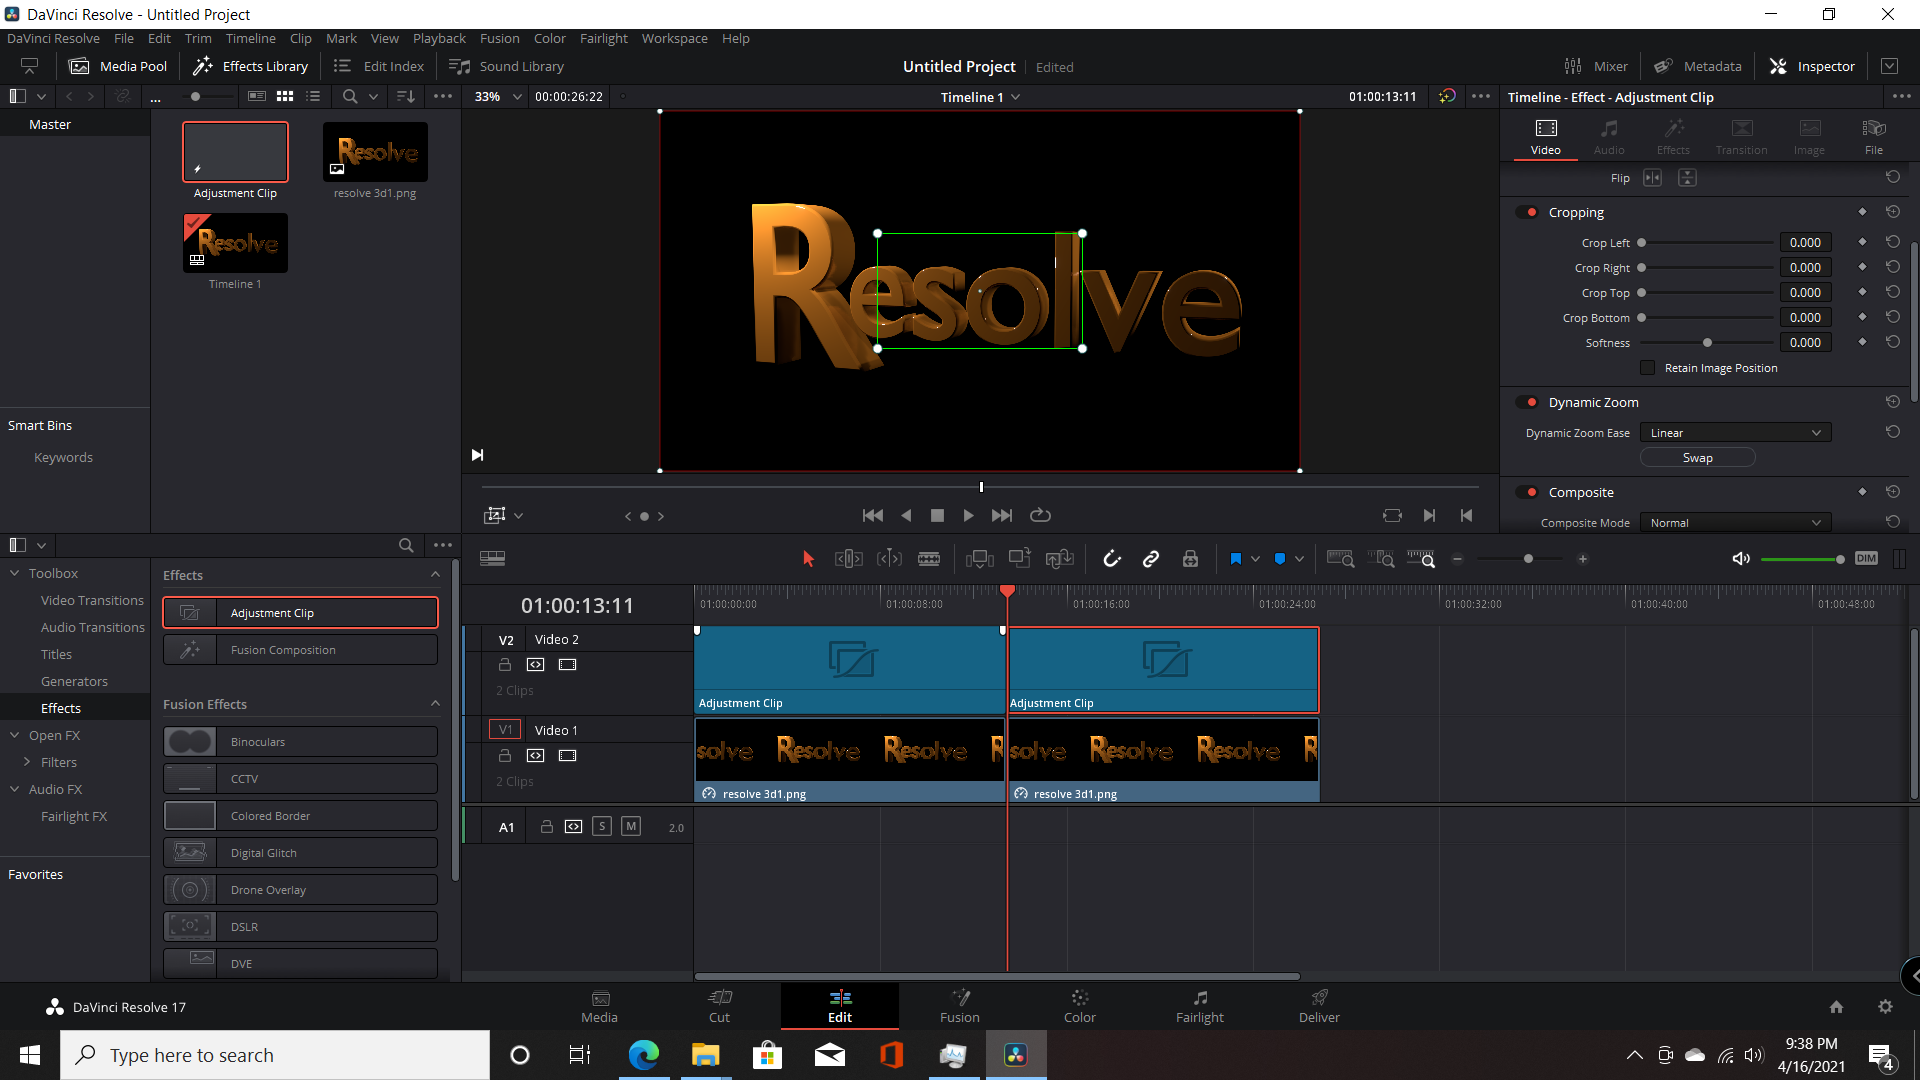
Task: Open the Fairlight menu
Action: pyautogui.click(x=604, y=38)
